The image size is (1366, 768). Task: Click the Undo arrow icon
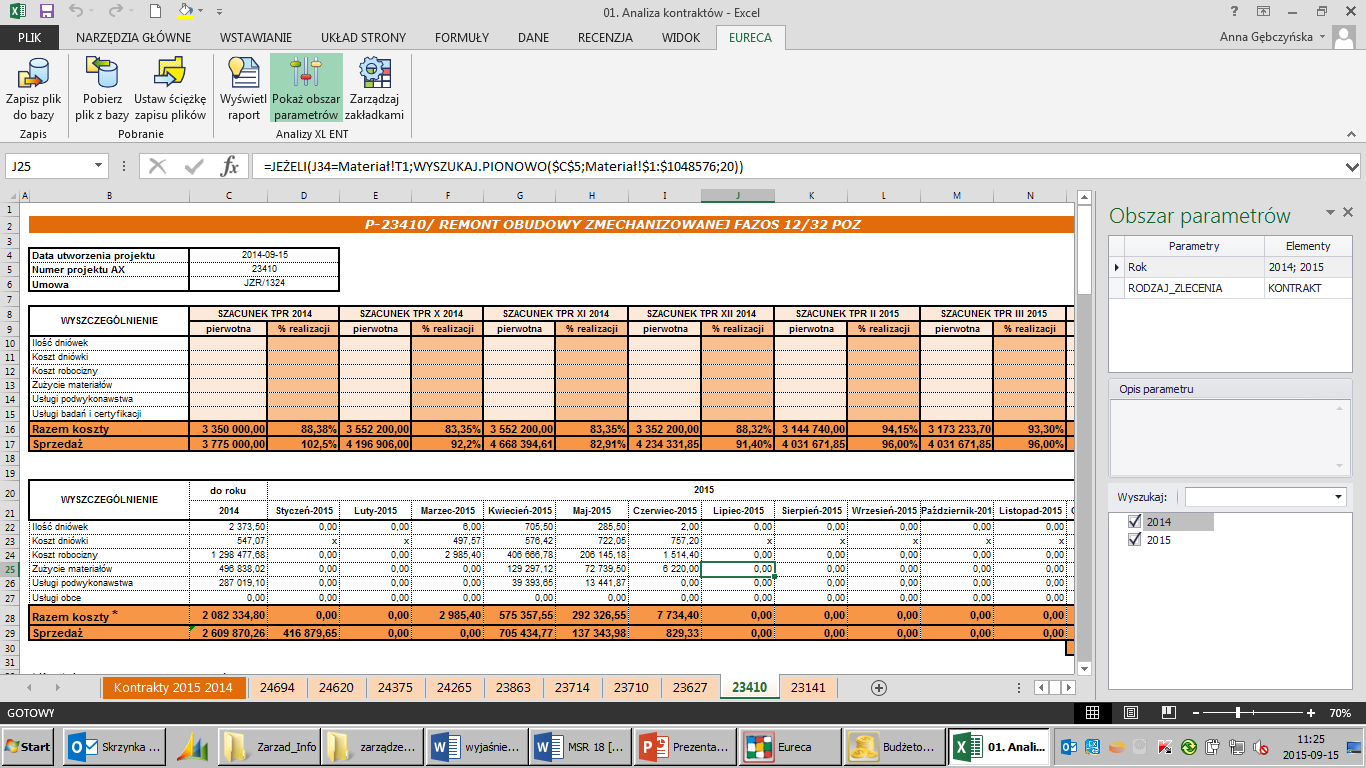[76, 12]
